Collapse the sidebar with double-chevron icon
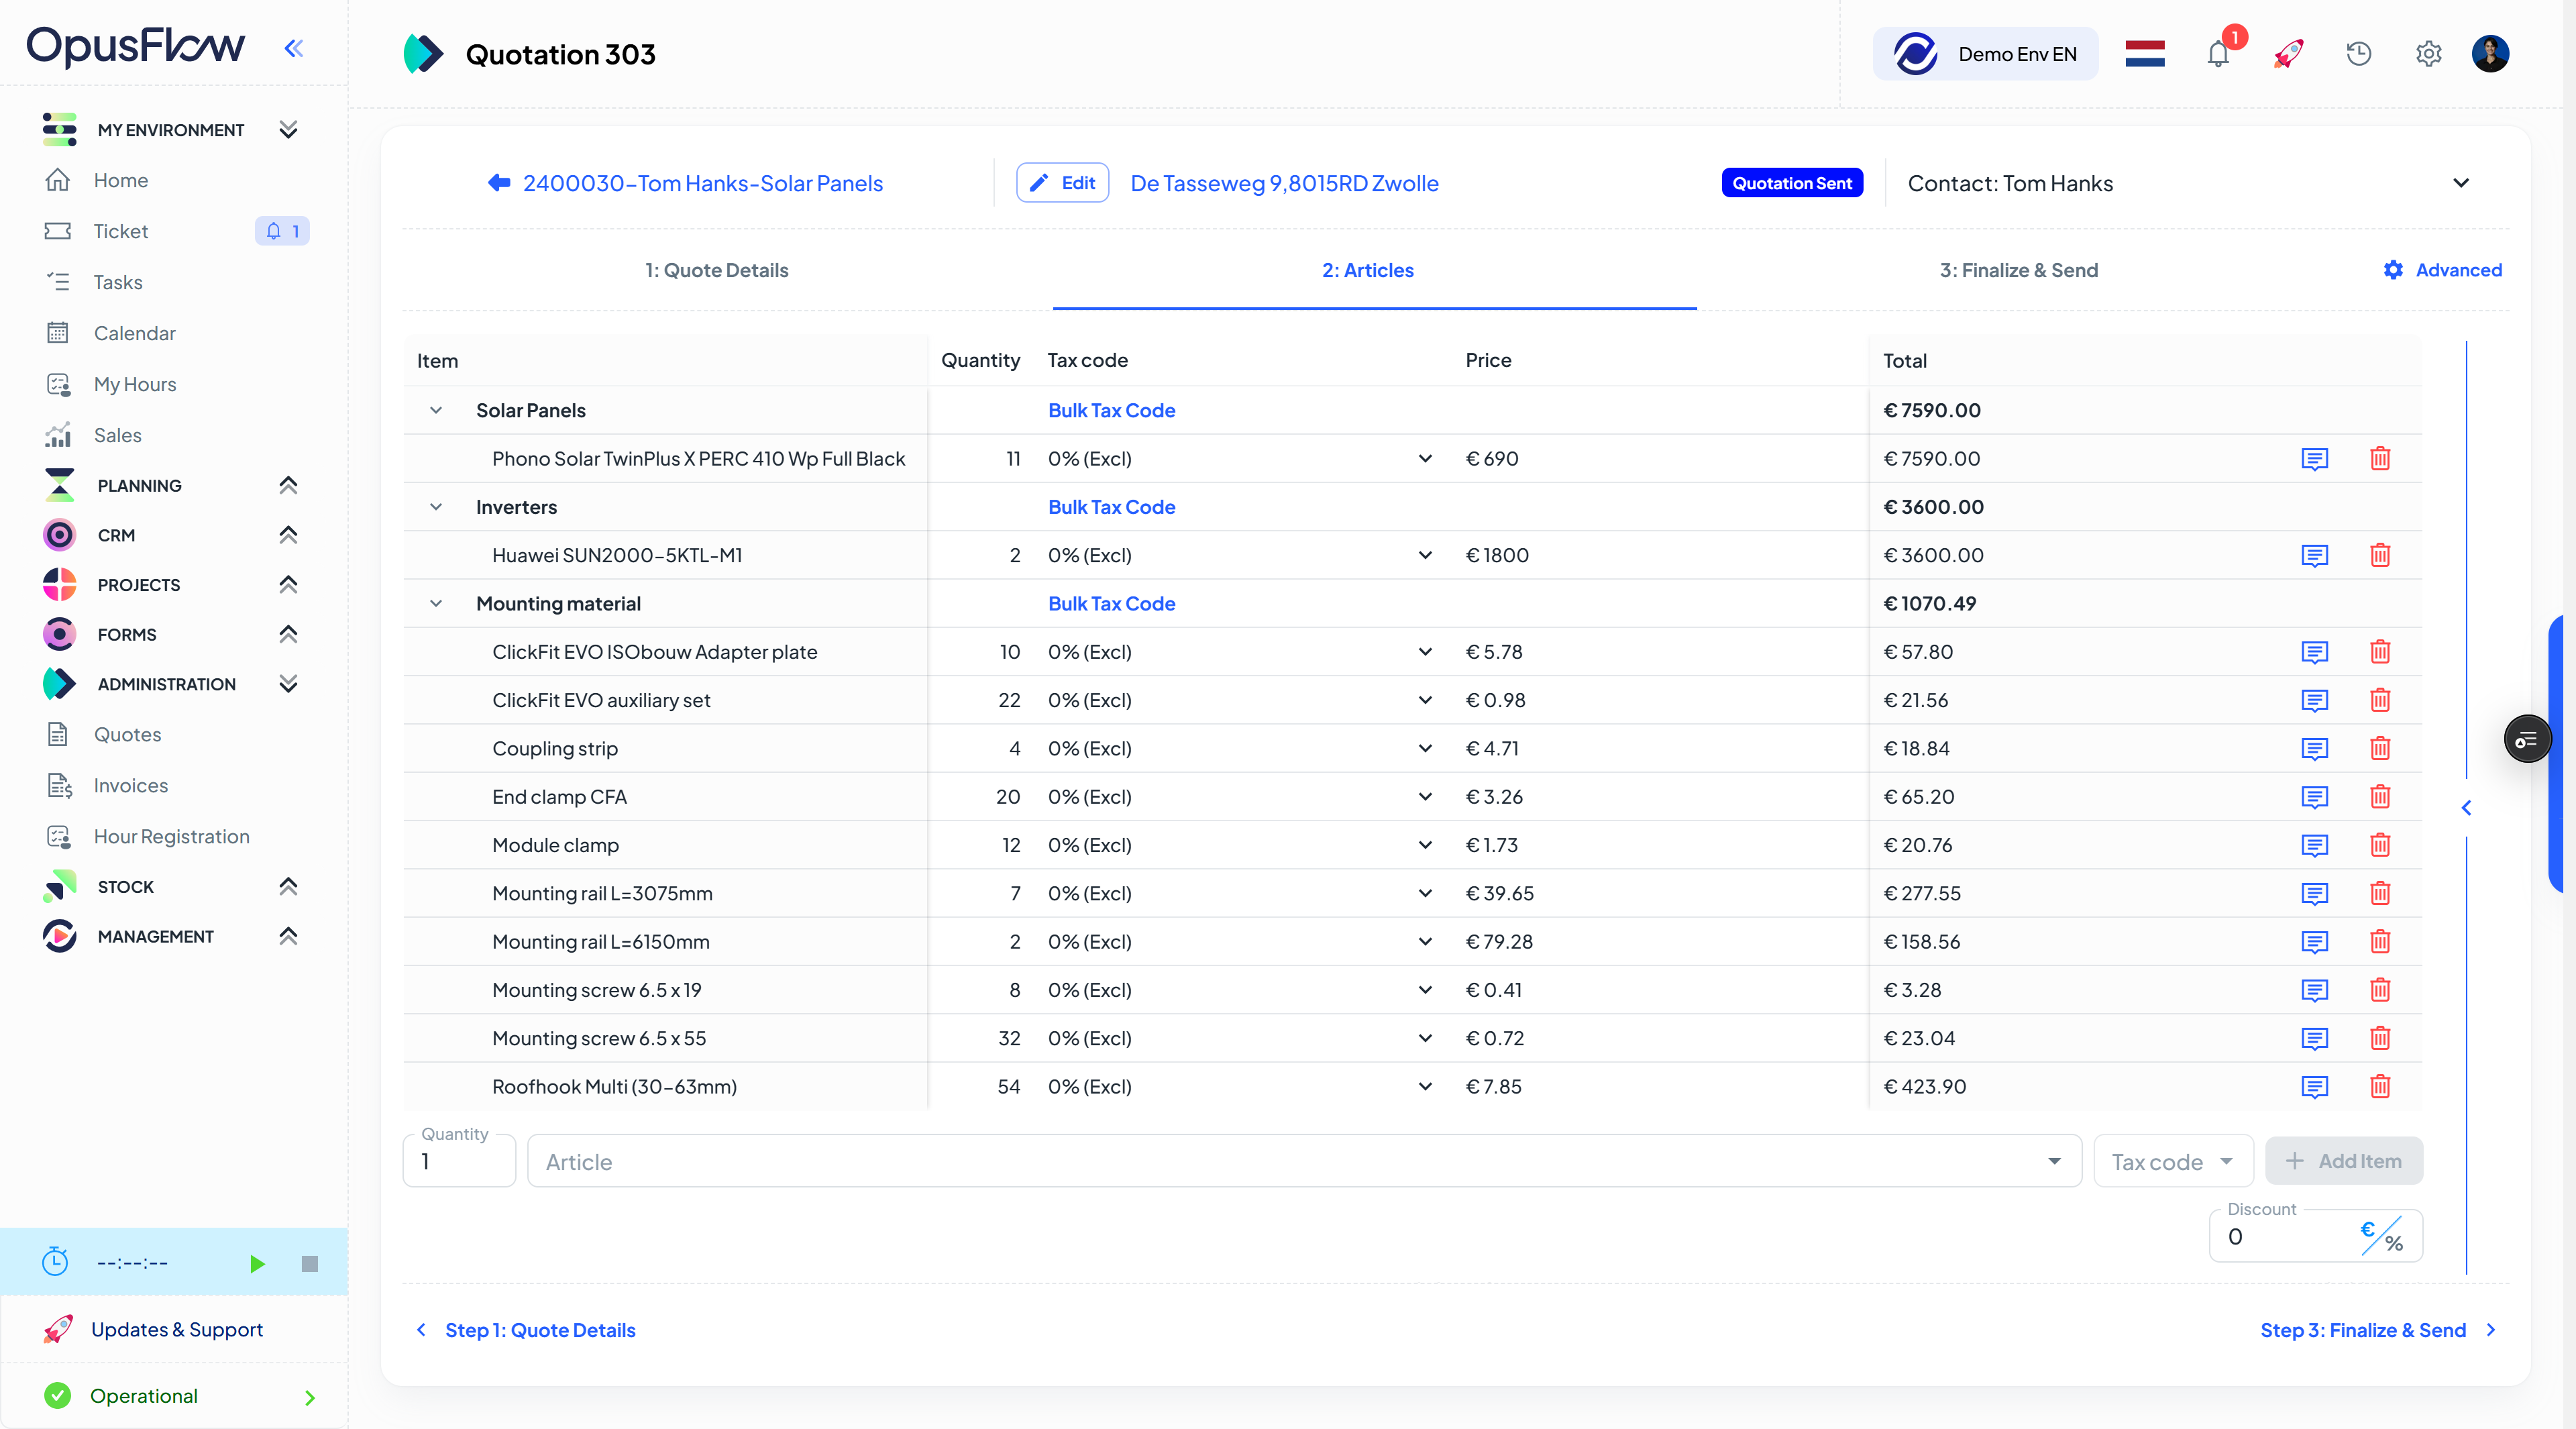The width and height of the screenshot is (2576, 1429). (x=293, y=48)
